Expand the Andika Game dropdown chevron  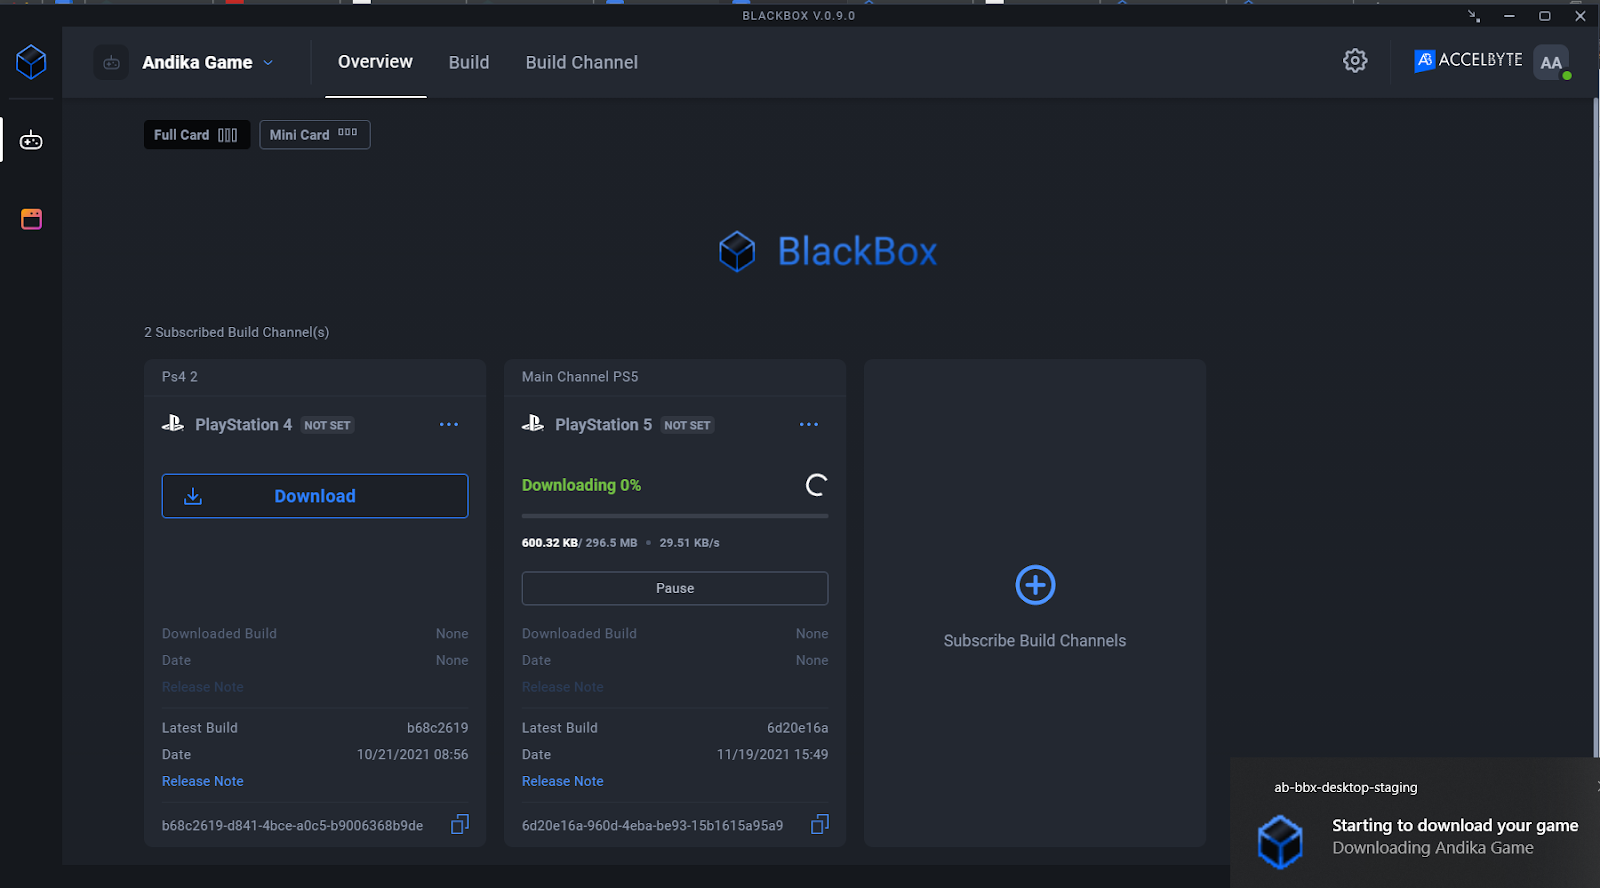click(268, 62)
